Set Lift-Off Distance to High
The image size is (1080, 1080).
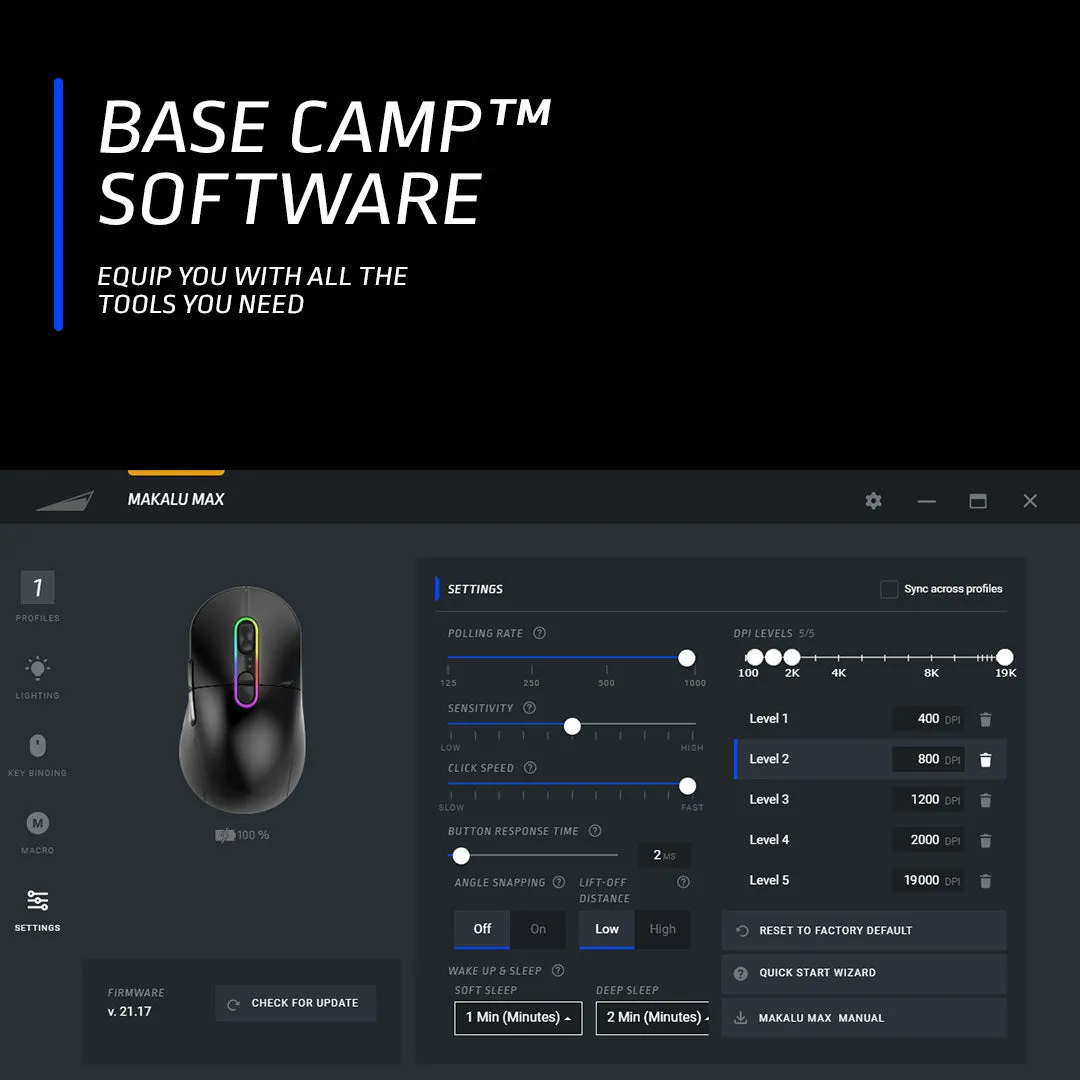point(663,929)
